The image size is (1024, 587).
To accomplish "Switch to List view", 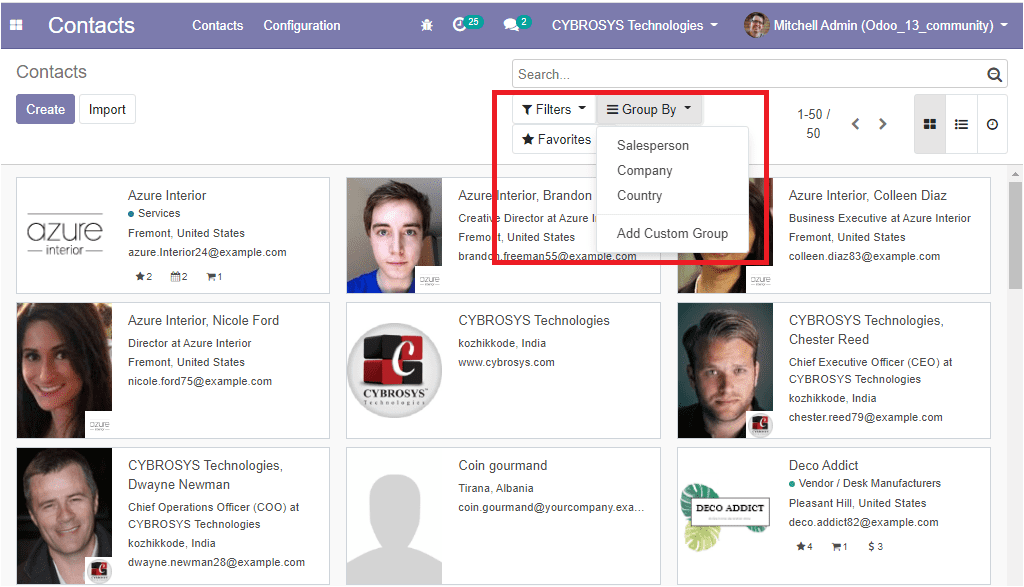I will pyautogui.click(x=961, y=124).
